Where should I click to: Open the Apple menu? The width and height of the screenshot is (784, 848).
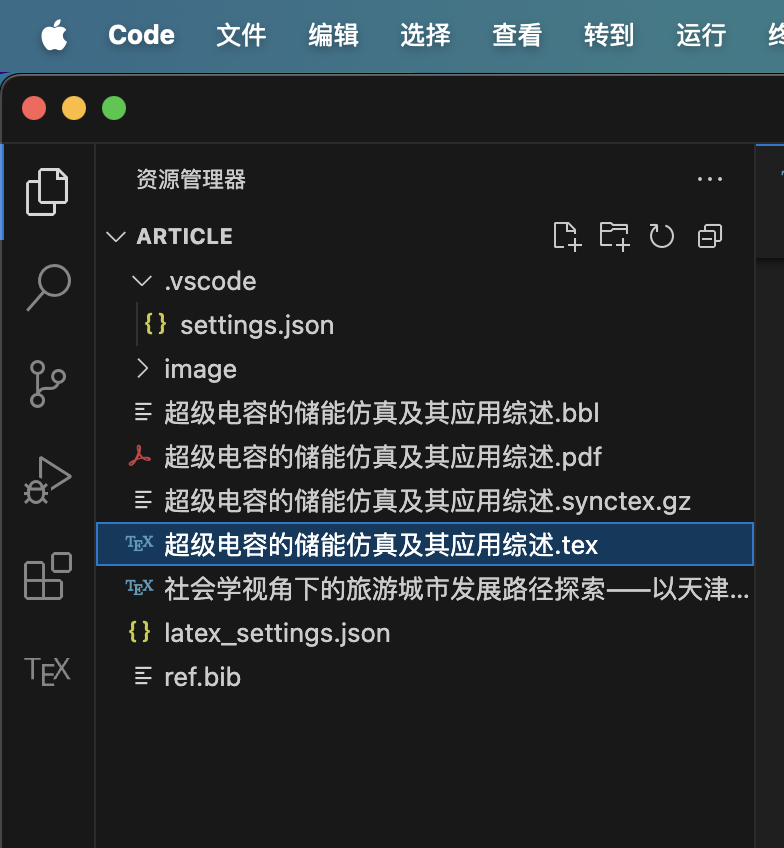tap(55, 35)
